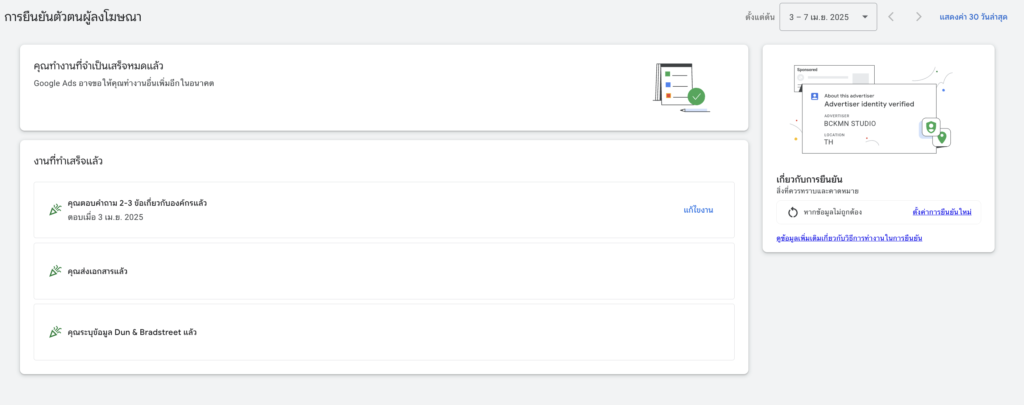The width and height of the screenshot is (1024, 405).
Task: Click the แสดงค่า 30 วันล่าสุด link
Action: click(977, 17)
